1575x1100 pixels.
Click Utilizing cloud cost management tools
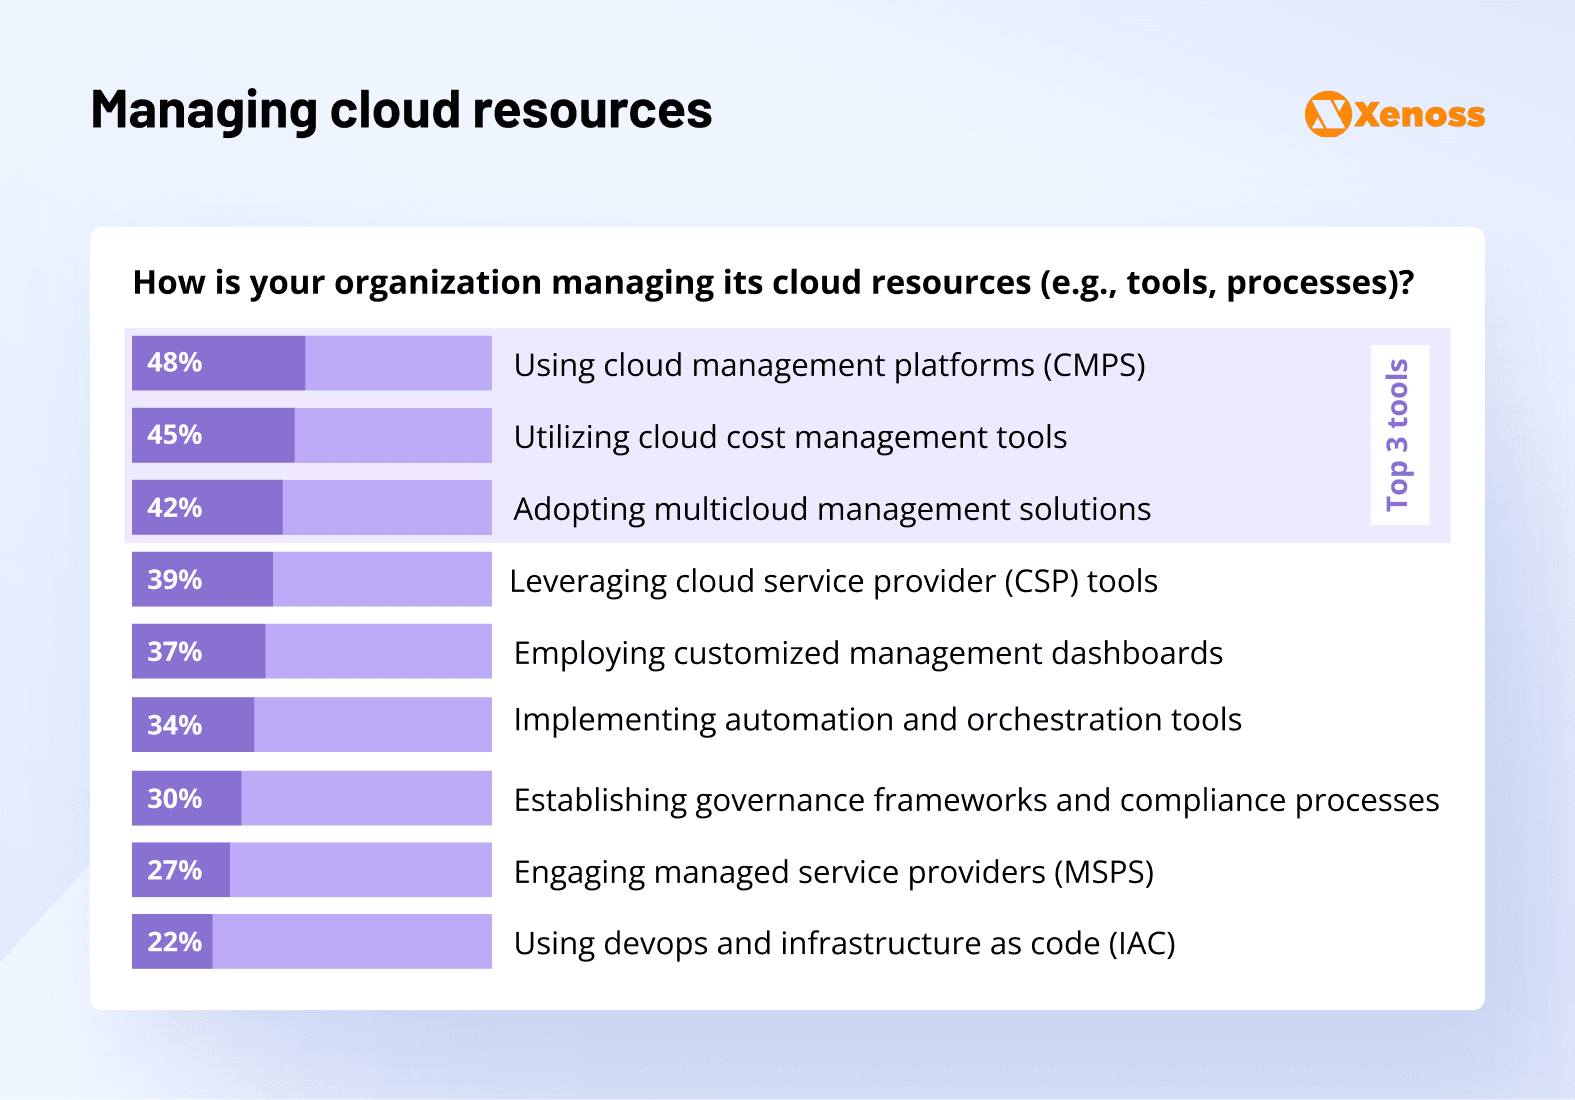point(790,437)
